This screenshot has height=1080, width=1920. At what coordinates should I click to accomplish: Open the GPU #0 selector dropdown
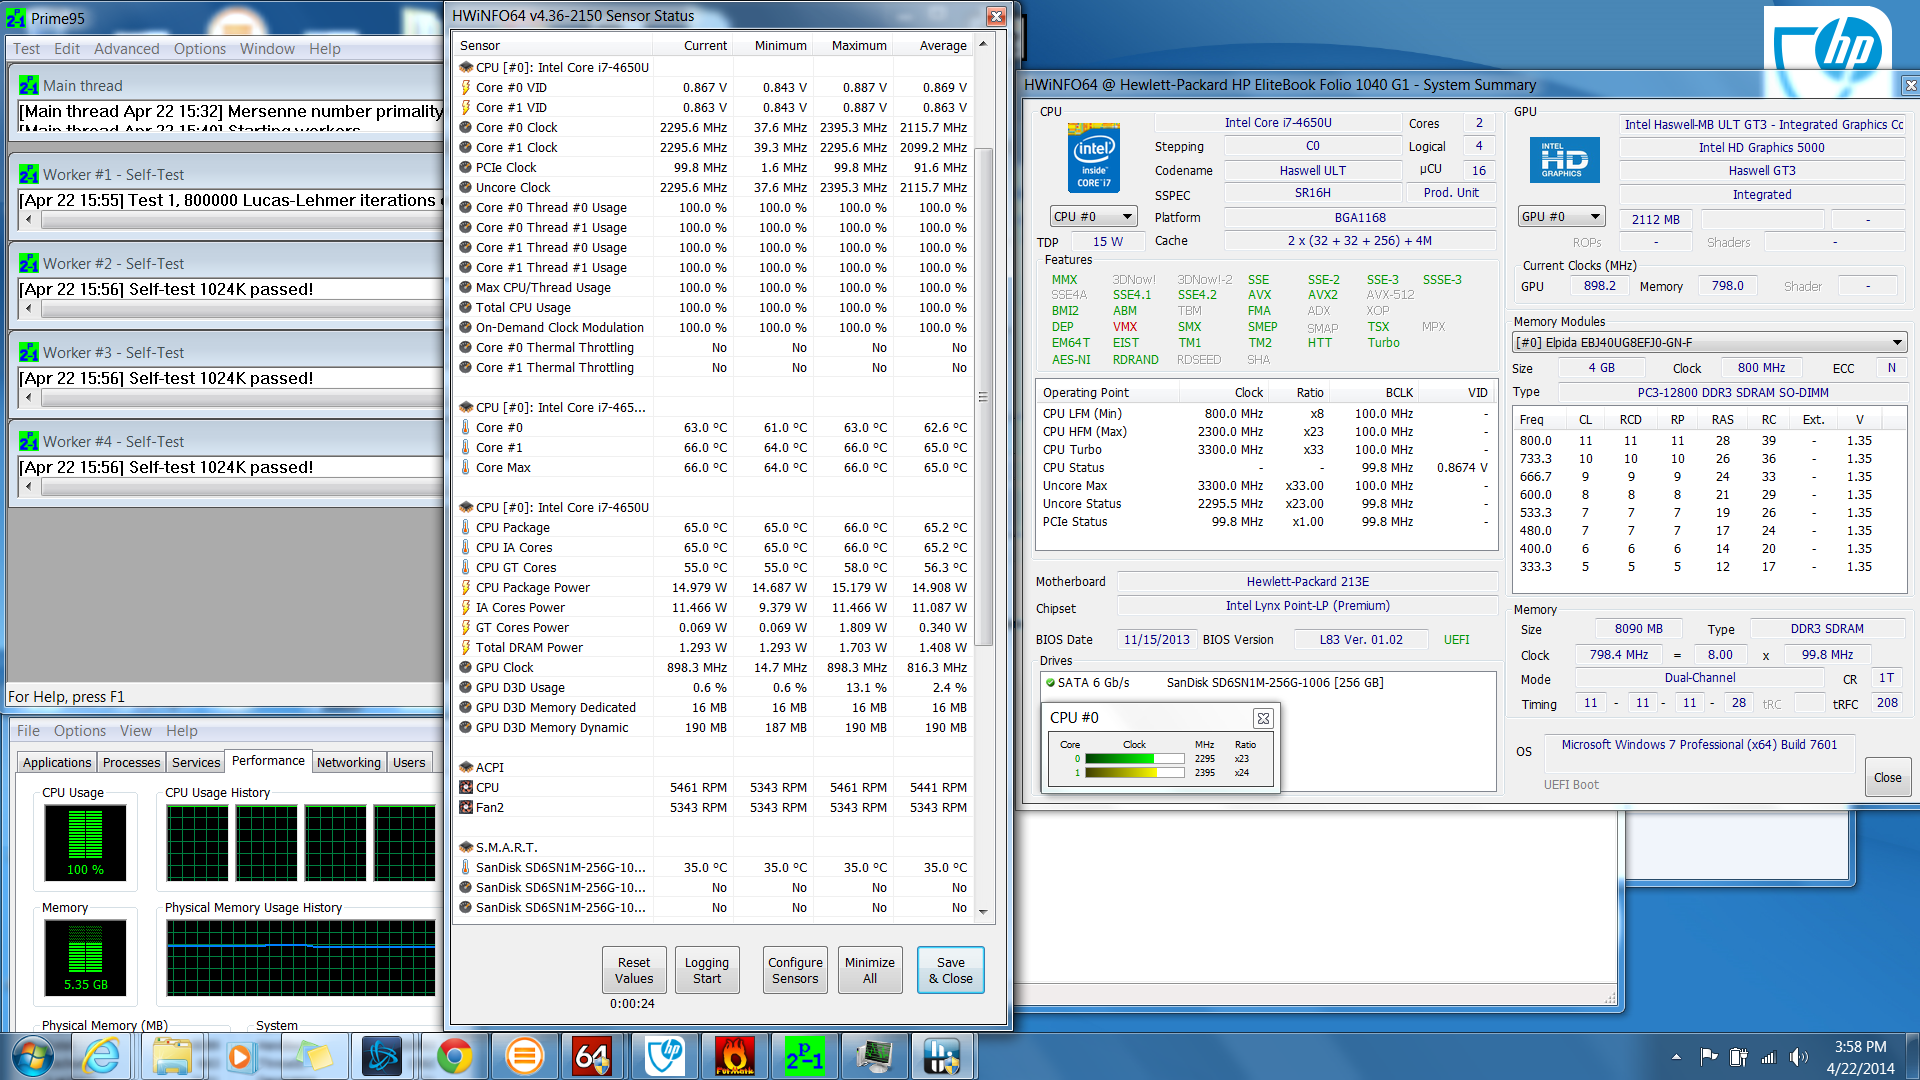pyautogui.click(x=1560, y=216)
